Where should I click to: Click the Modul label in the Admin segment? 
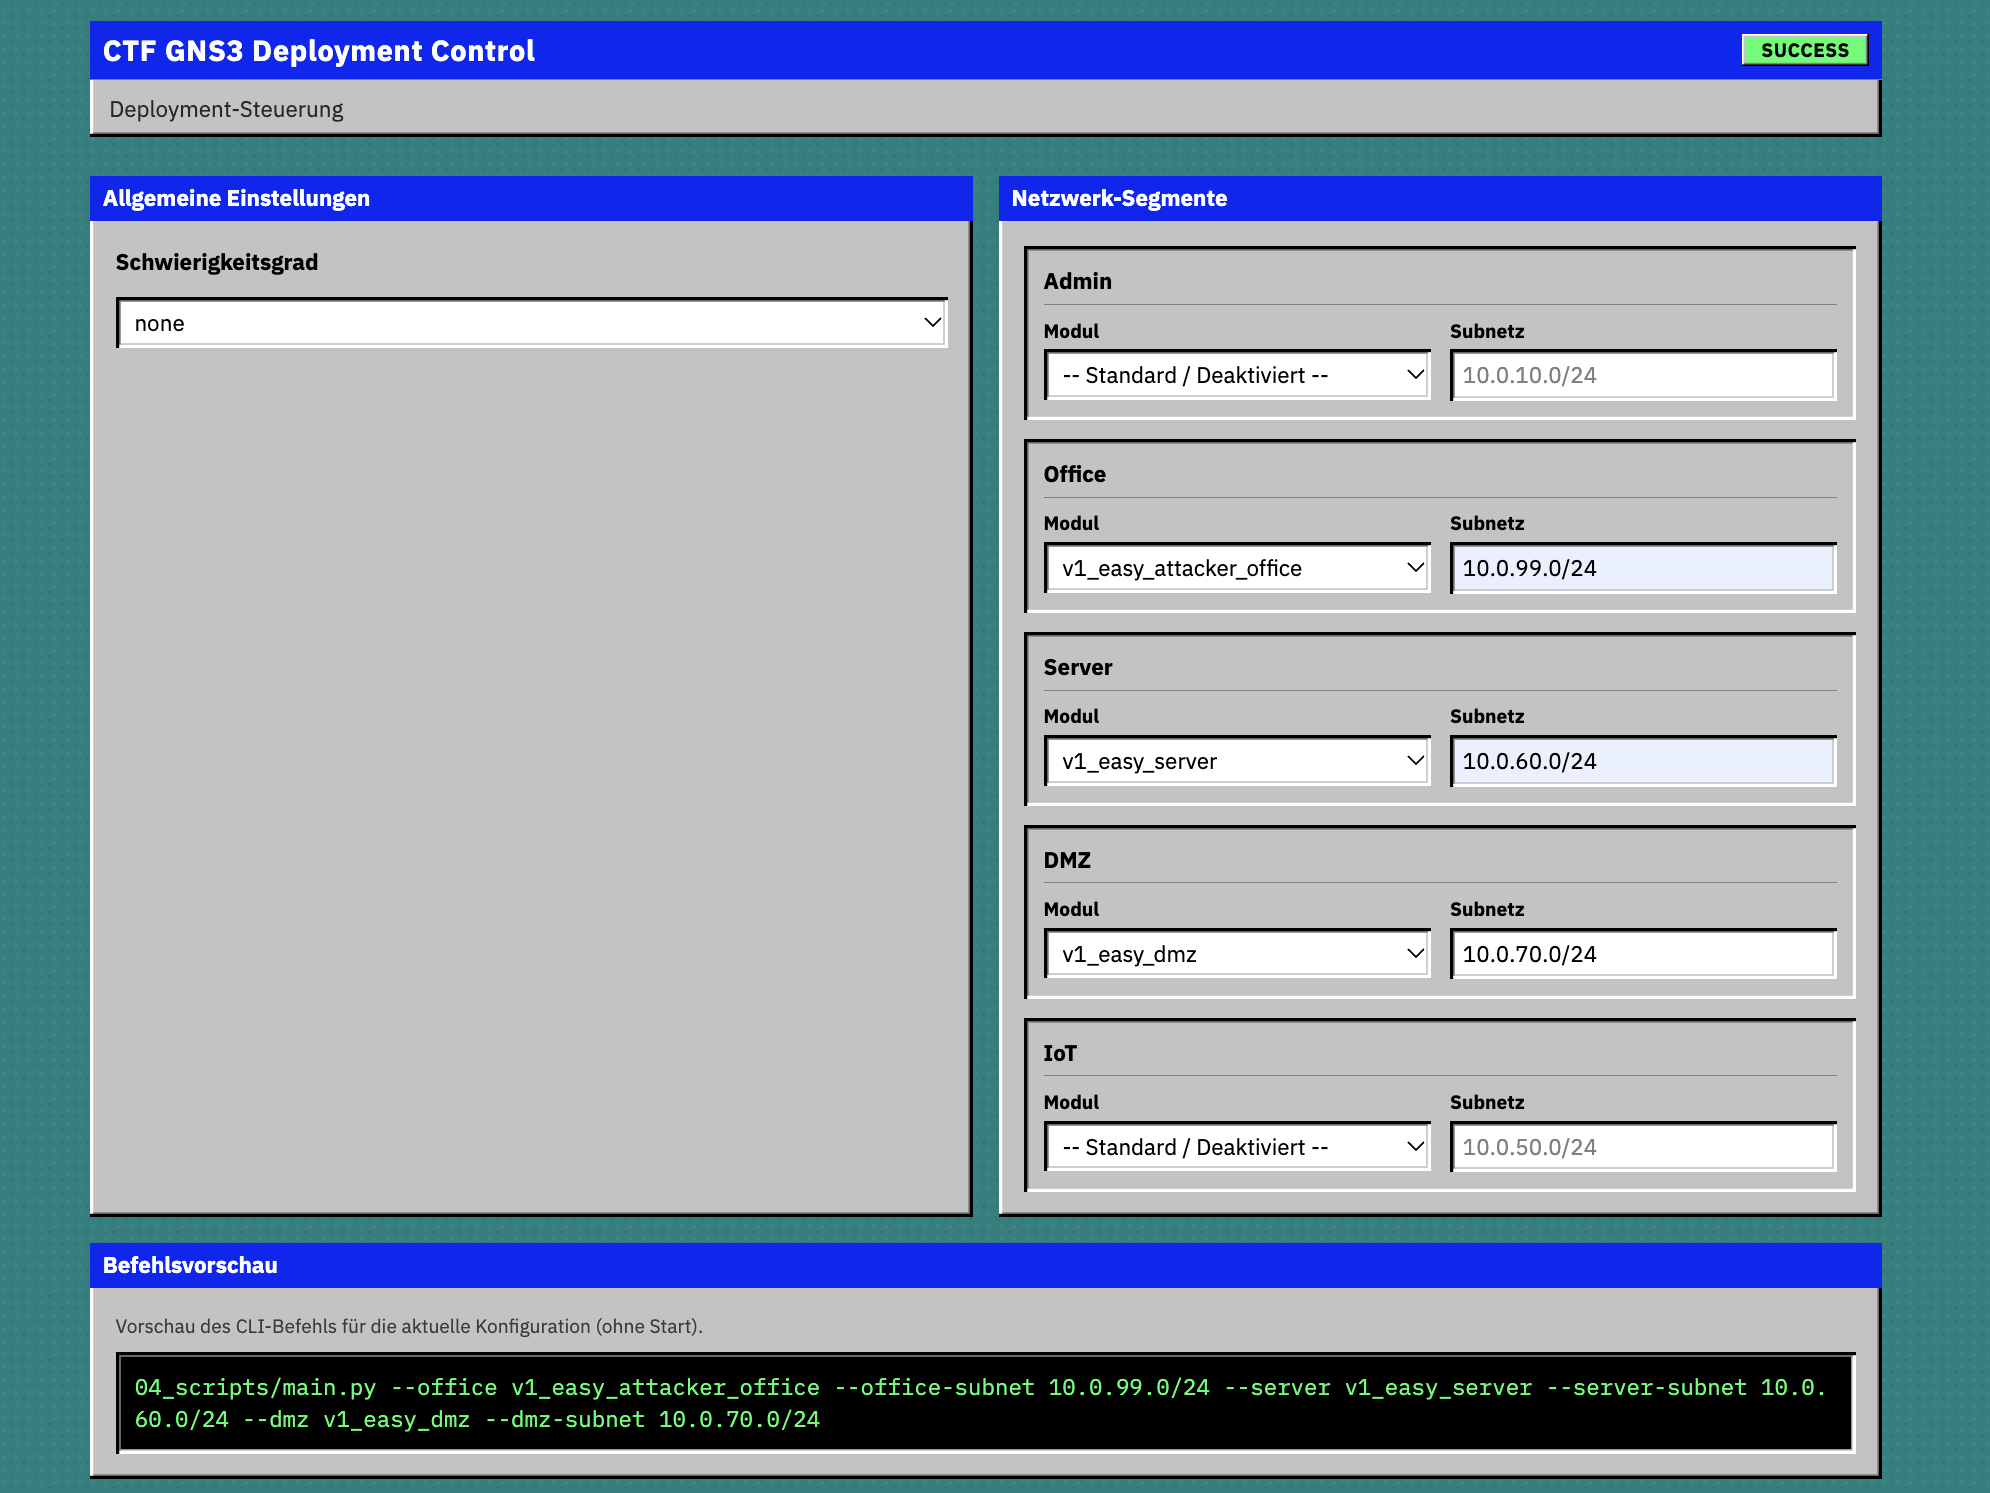[1071, 331]
